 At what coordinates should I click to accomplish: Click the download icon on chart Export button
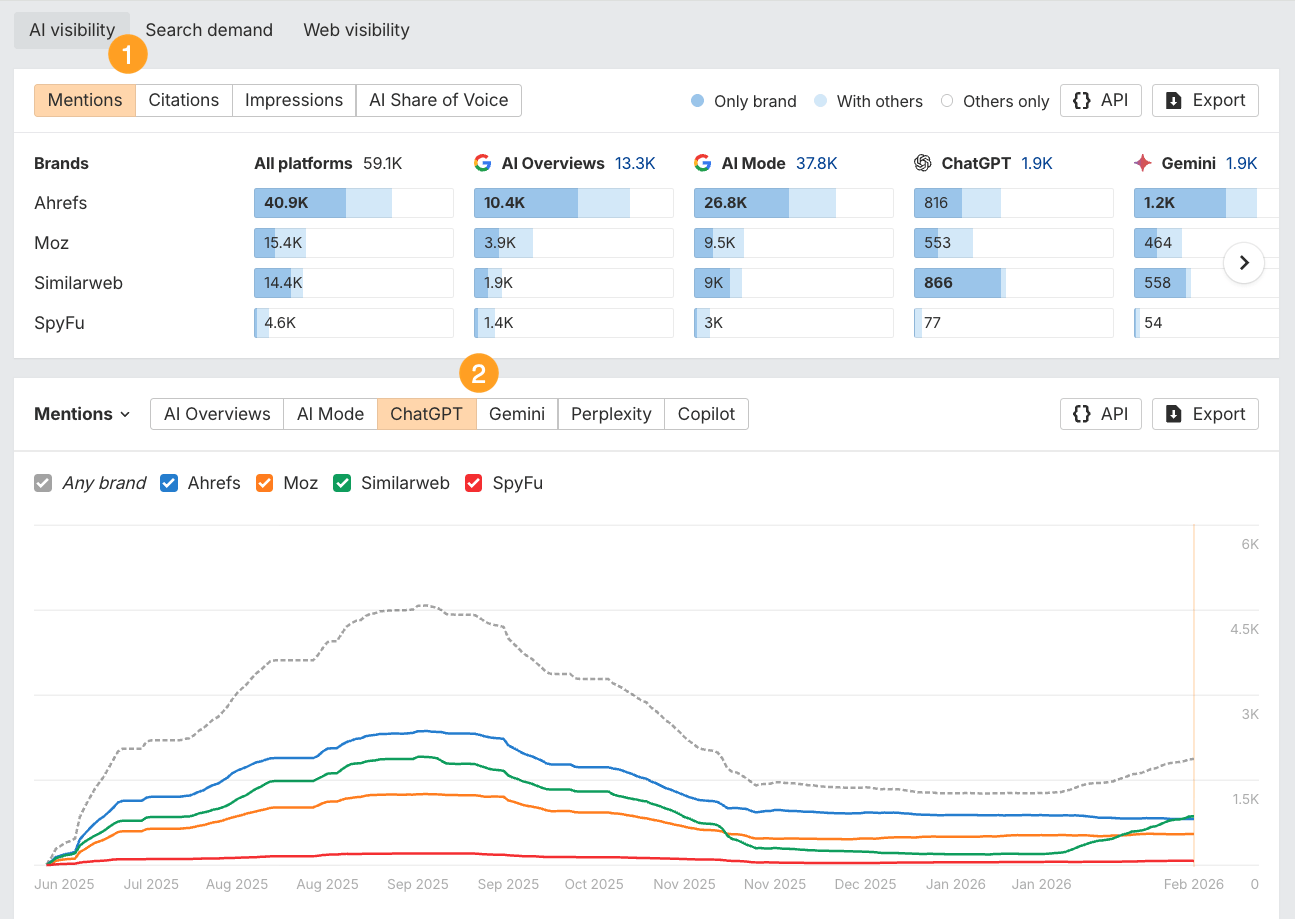tap(1175, 414)
